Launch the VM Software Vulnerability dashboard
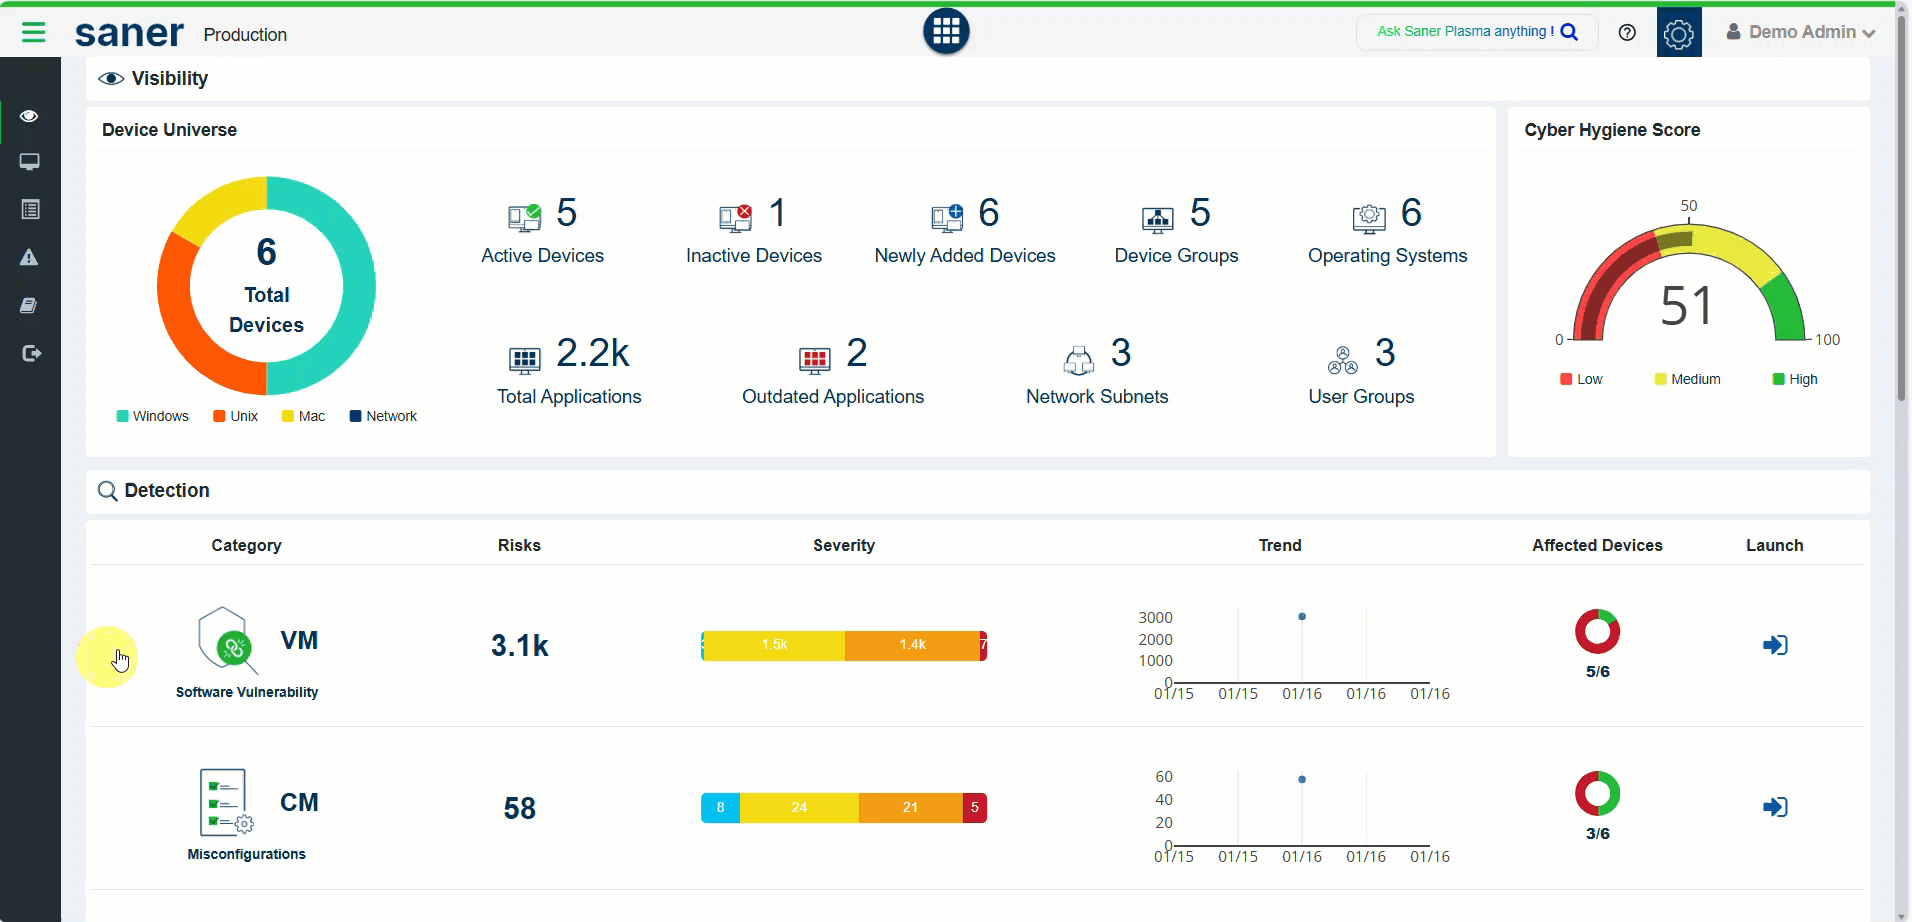1912x922 pixels. click(x=1774, y=645)
